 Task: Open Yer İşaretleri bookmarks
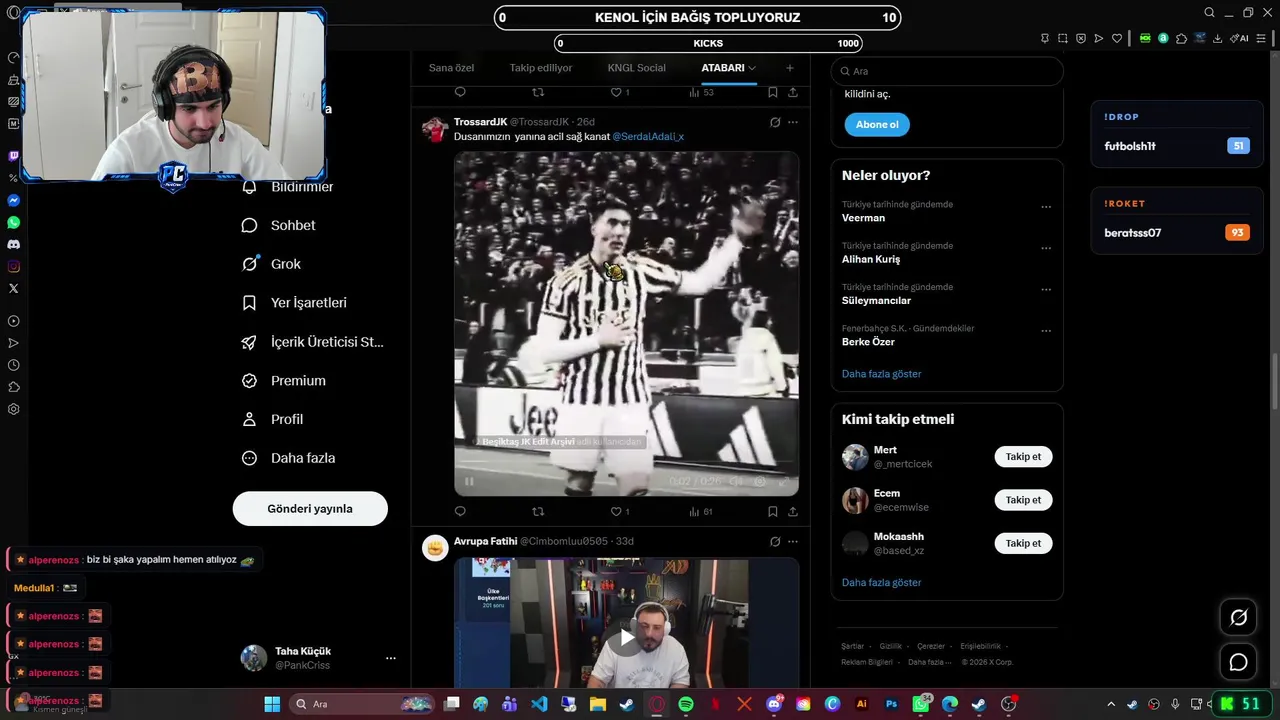click(294, 303)
